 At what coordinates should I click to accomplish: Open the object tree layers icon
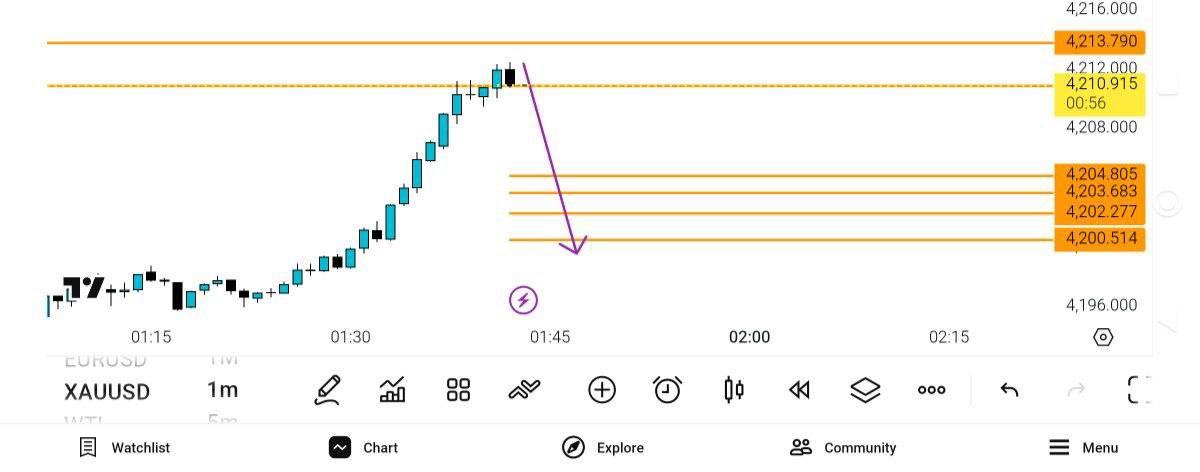pos(865,390)
